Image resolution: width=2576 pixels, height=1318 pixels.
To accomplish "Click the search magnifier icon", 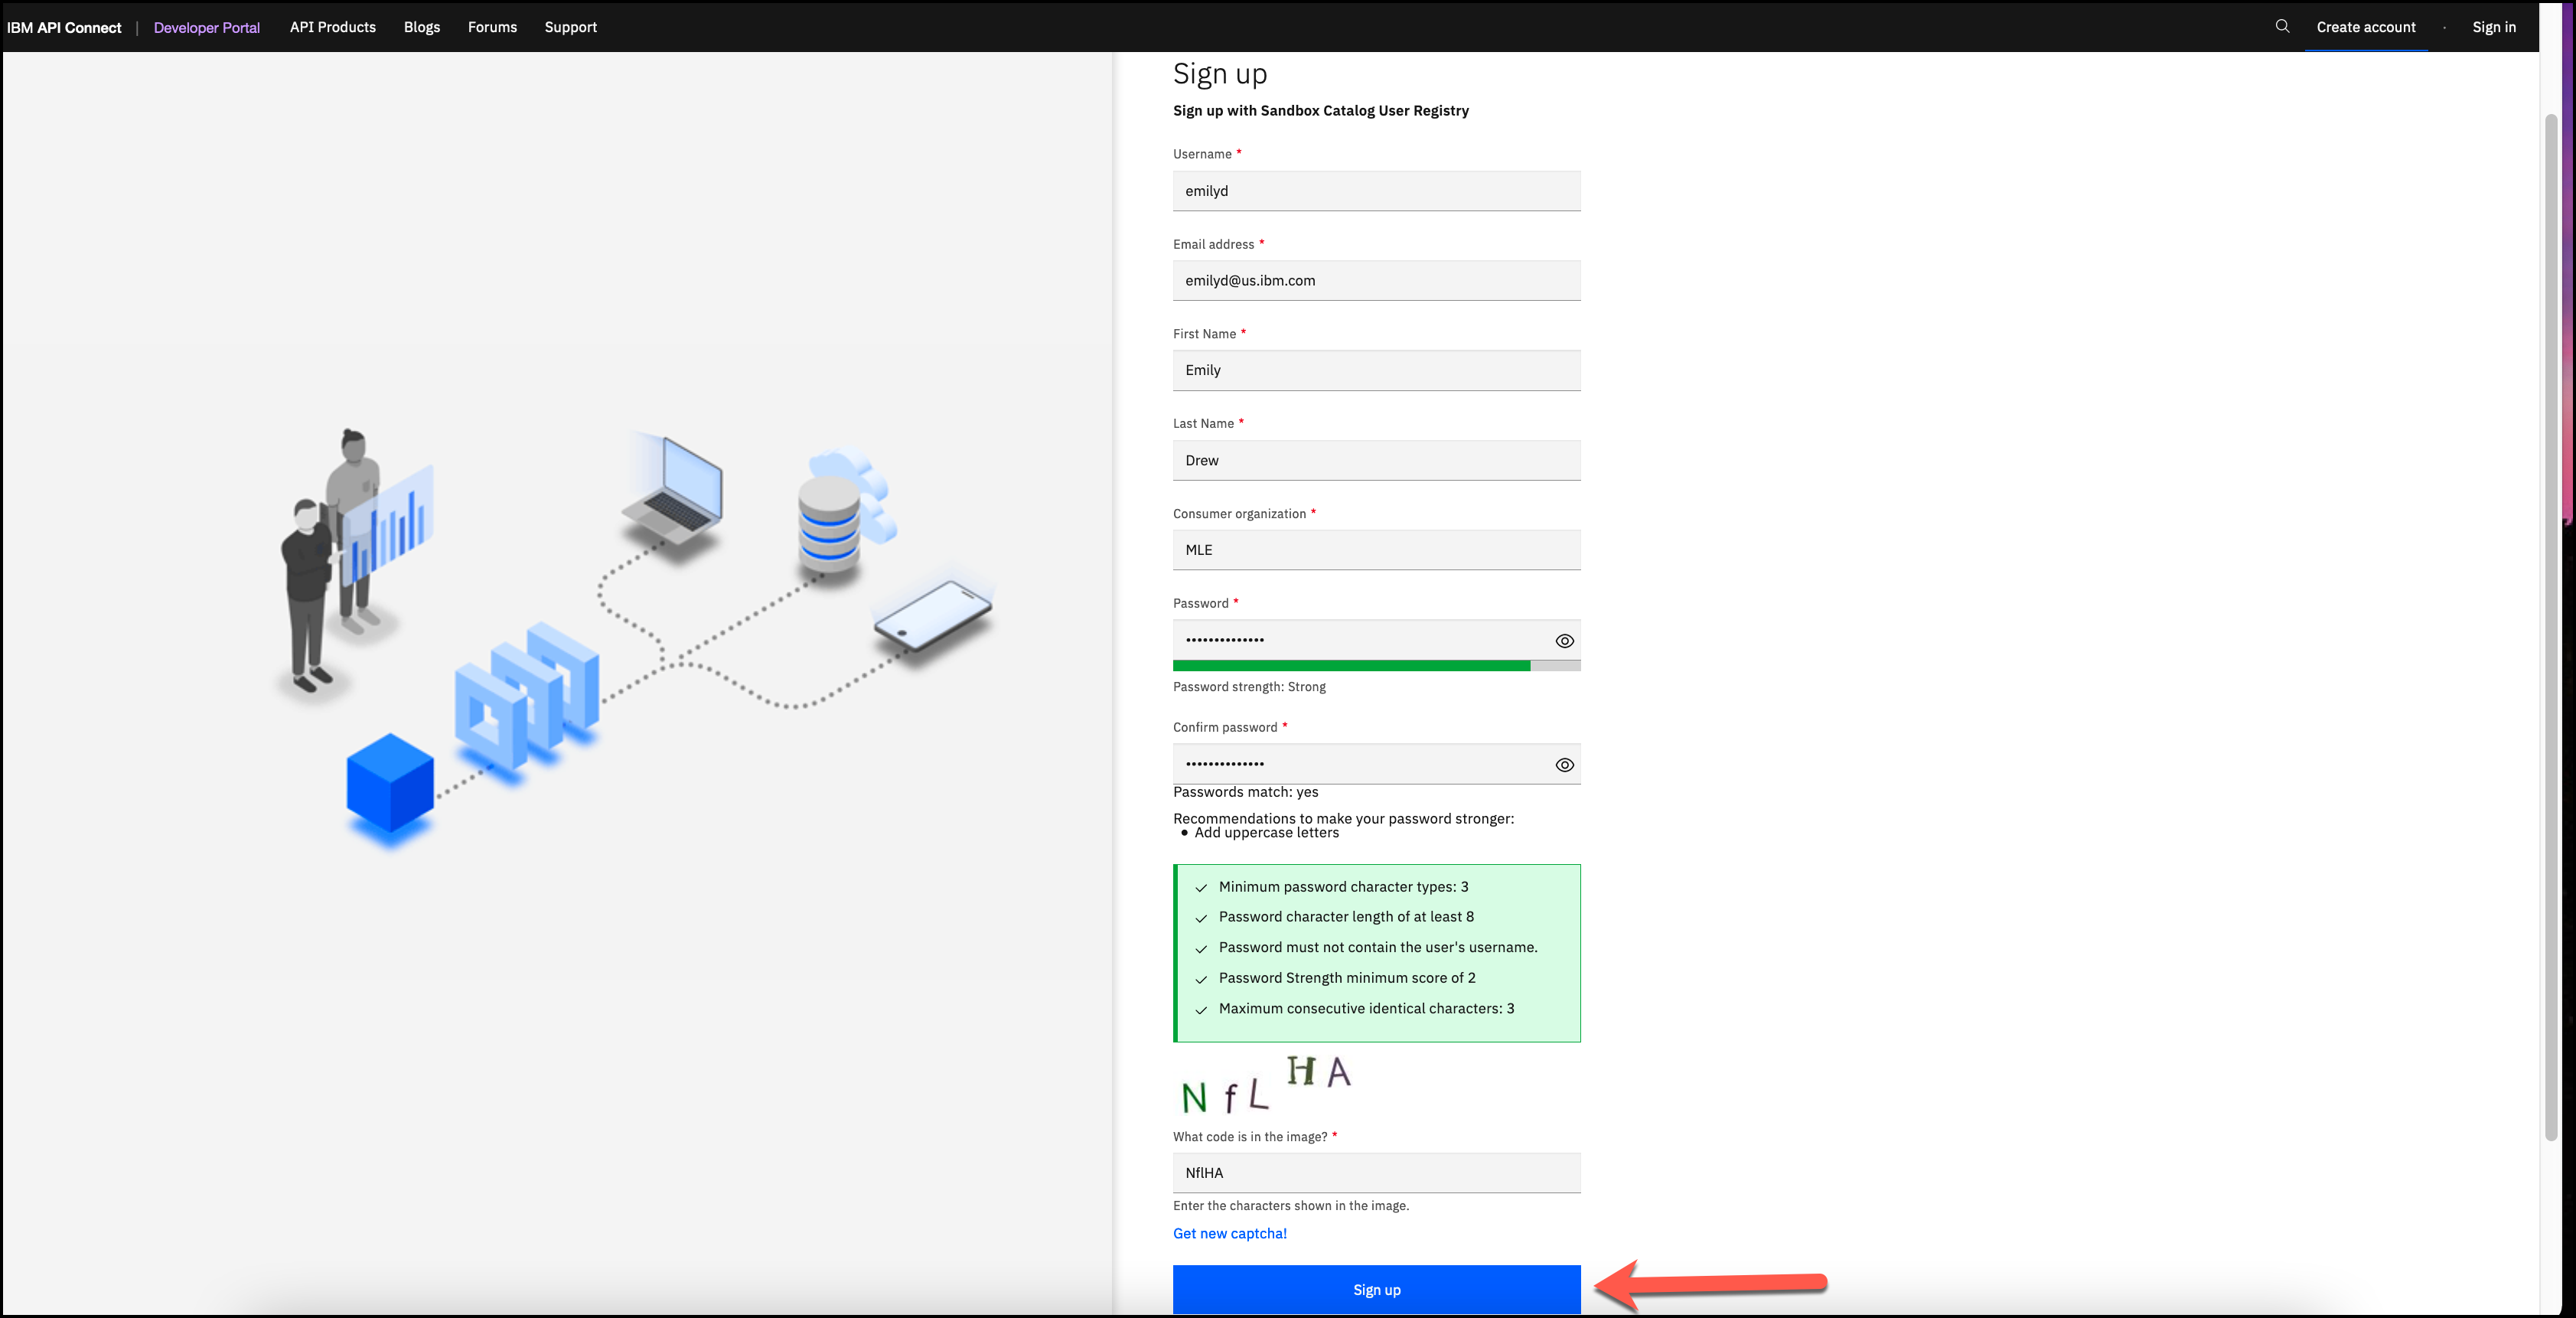I will click(x=2281, y=26).
